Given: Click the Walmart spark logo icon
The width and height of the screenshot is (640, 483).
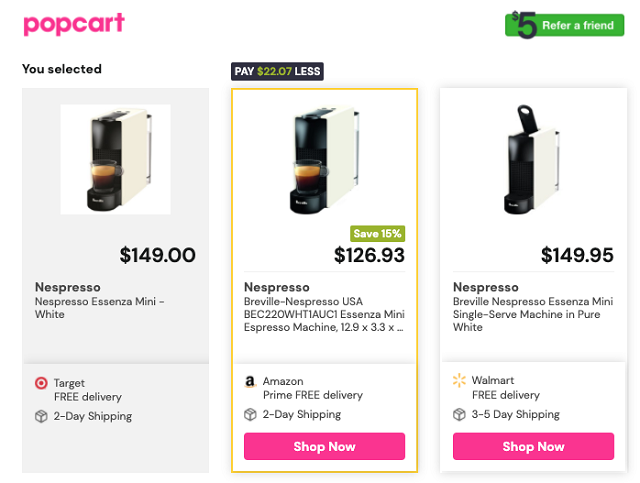Looking at the screenshot, I should (x=459, y=381).
